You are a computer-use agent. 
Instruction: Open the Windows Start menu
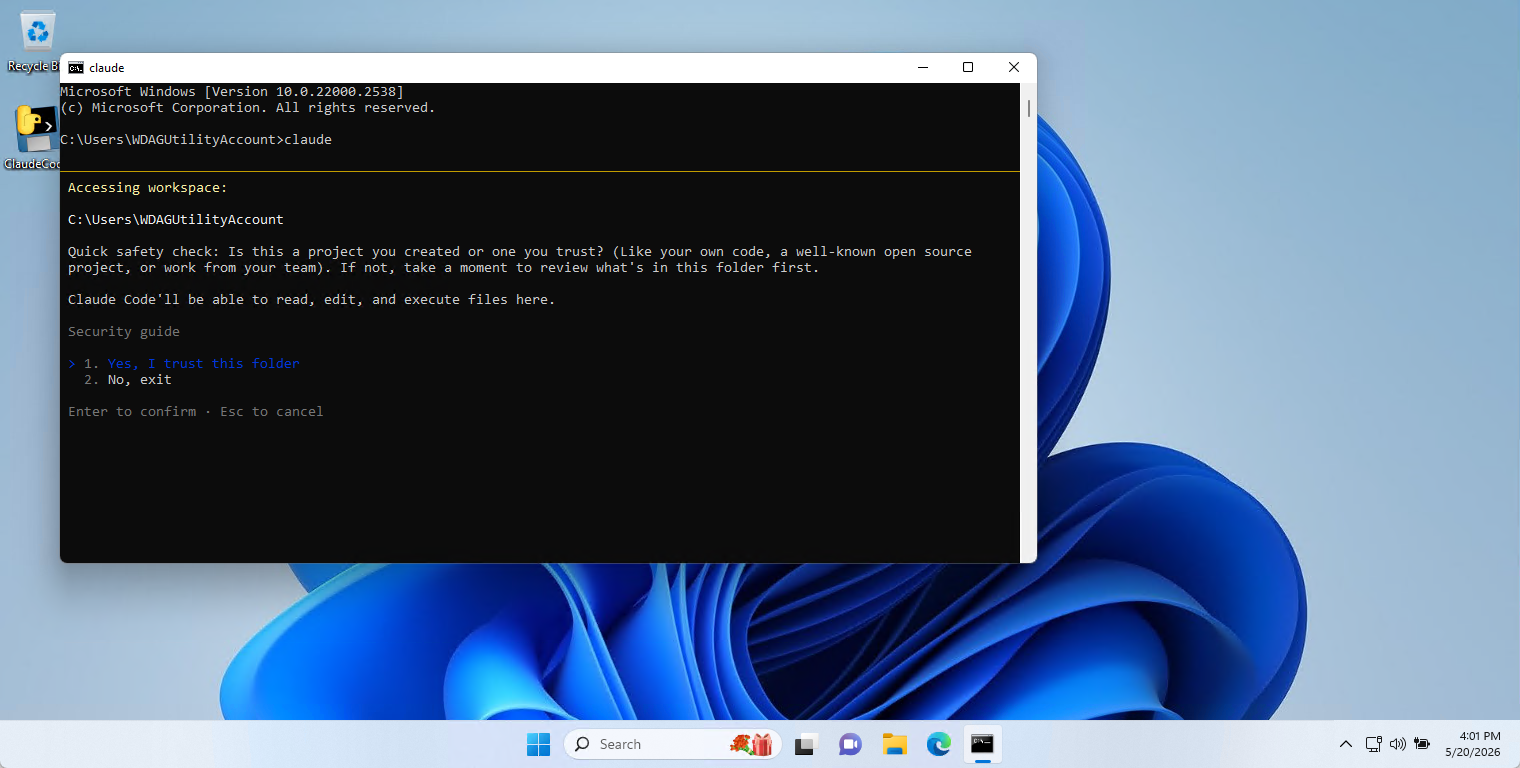(538, 744)
